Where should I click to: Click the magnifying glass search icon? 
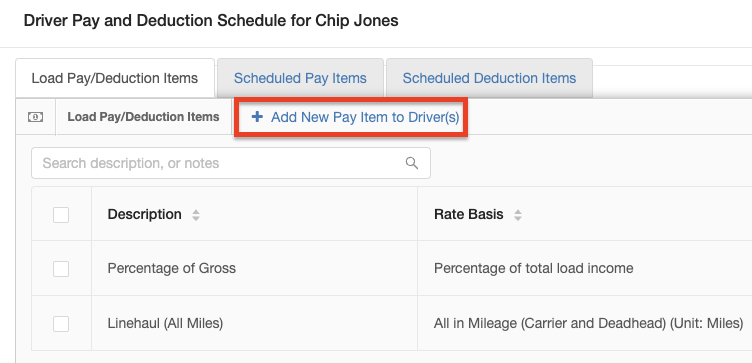pyautogui.click(x=411, y=163)
